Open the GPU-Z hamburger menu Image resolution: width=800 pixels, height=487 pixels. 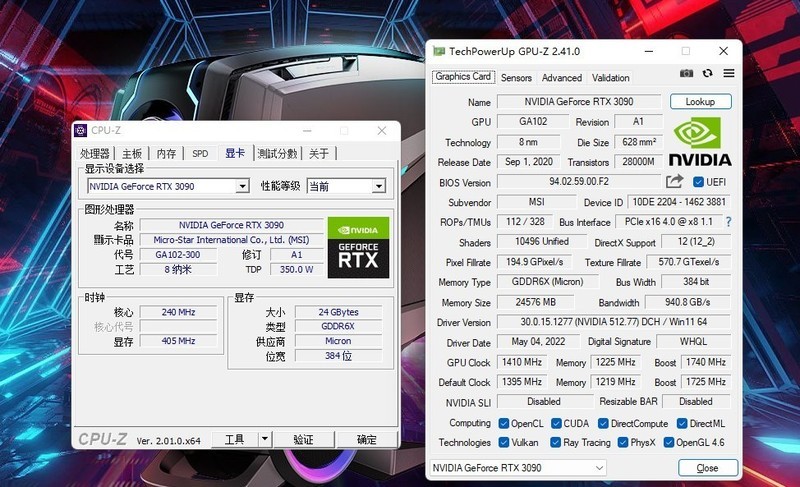coord(729,73)
